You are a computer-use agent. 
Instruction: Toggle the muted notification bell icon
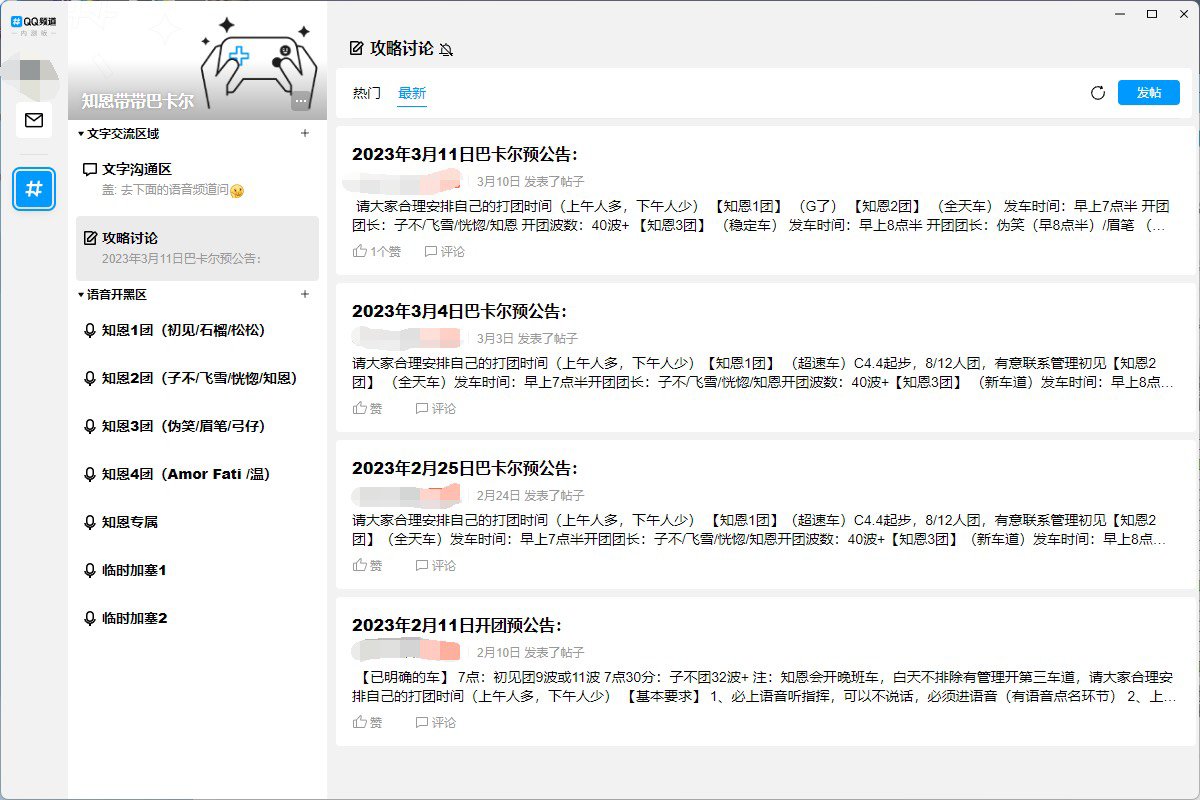tap(446, 49)
